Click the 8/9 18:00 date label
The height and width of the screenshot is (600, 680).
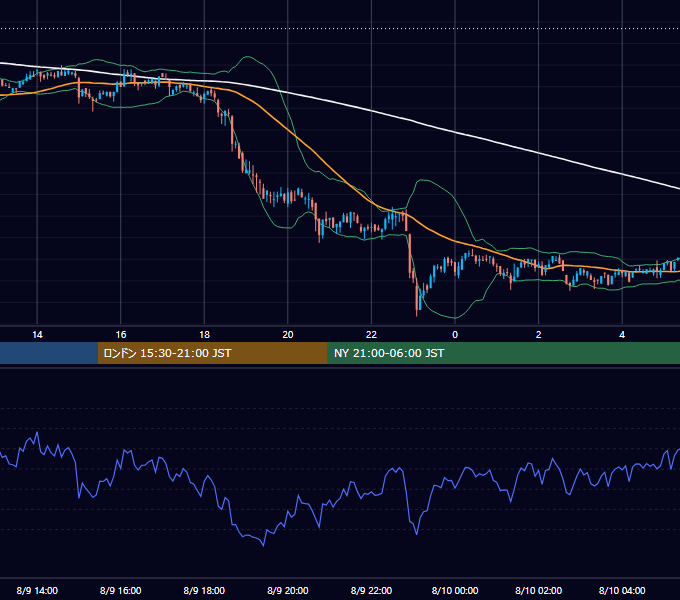tap(204, 590)
